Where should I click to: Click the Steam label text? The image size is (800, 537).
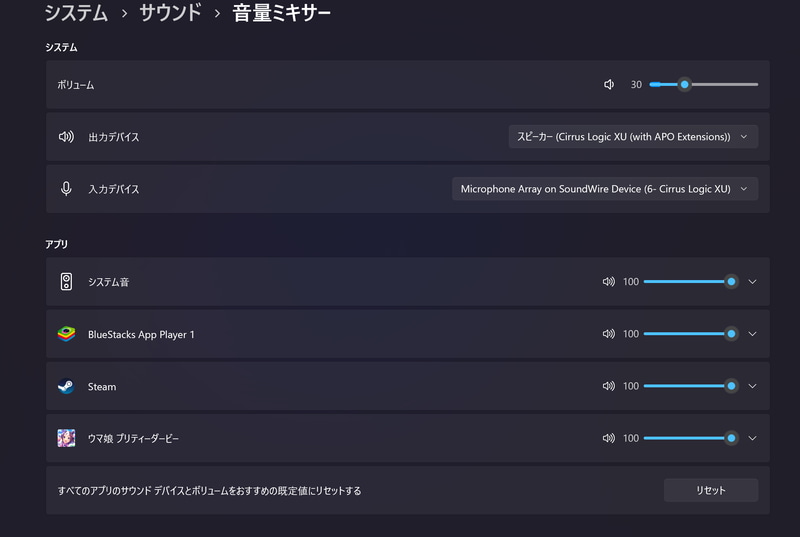point(102,387)
